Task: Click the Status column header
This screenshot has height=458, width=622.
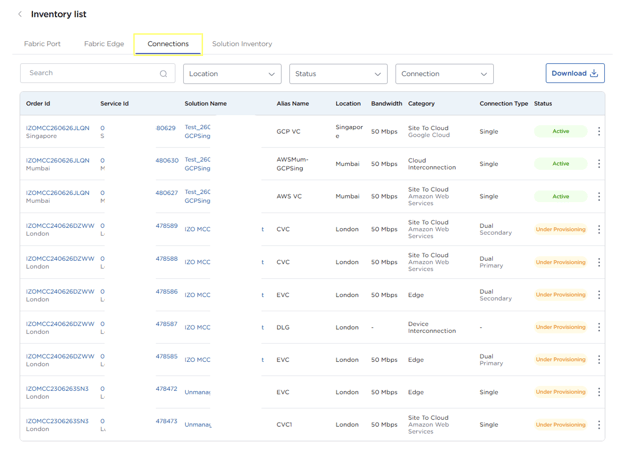Action: (x=543, y=103)
